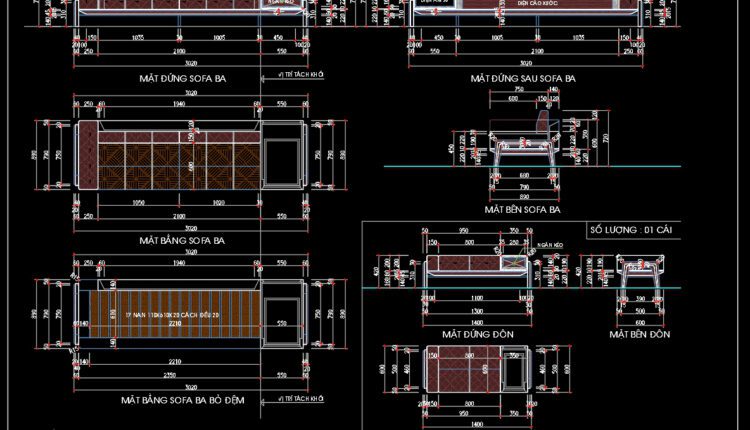Click the 1020 dimension below the cushioned sofa plan
The height and width of the screenshot is (430, 750).
click(219, 203)
